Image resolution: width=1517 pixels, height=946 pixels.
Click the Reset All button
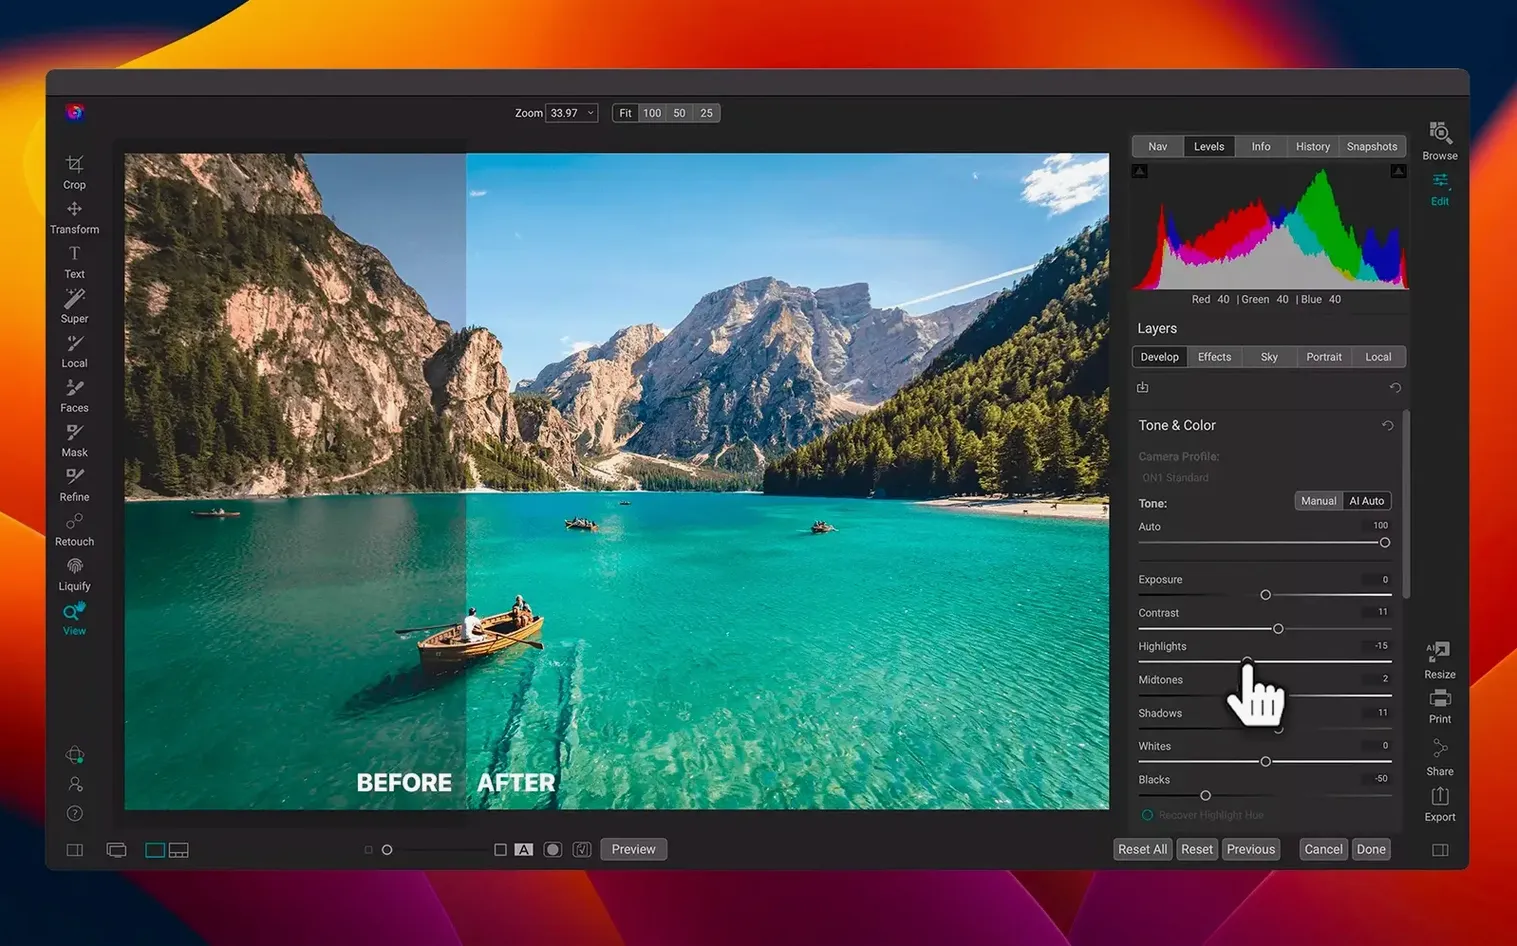click(x=1142, y=850)
